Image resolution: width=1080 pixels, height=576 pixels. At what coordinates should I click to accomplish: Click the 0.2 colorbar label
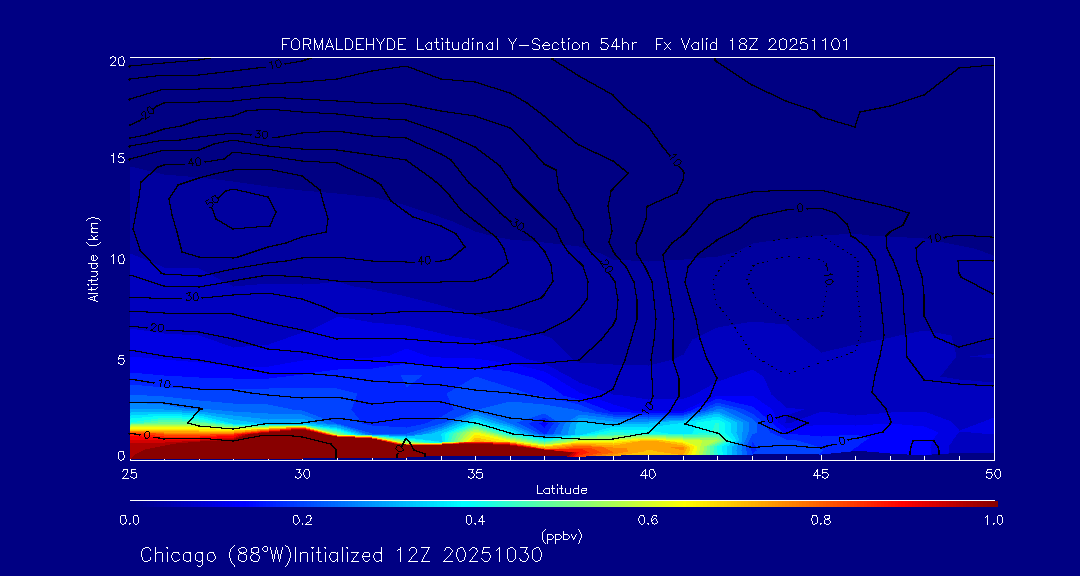click(x=302, y=520)
